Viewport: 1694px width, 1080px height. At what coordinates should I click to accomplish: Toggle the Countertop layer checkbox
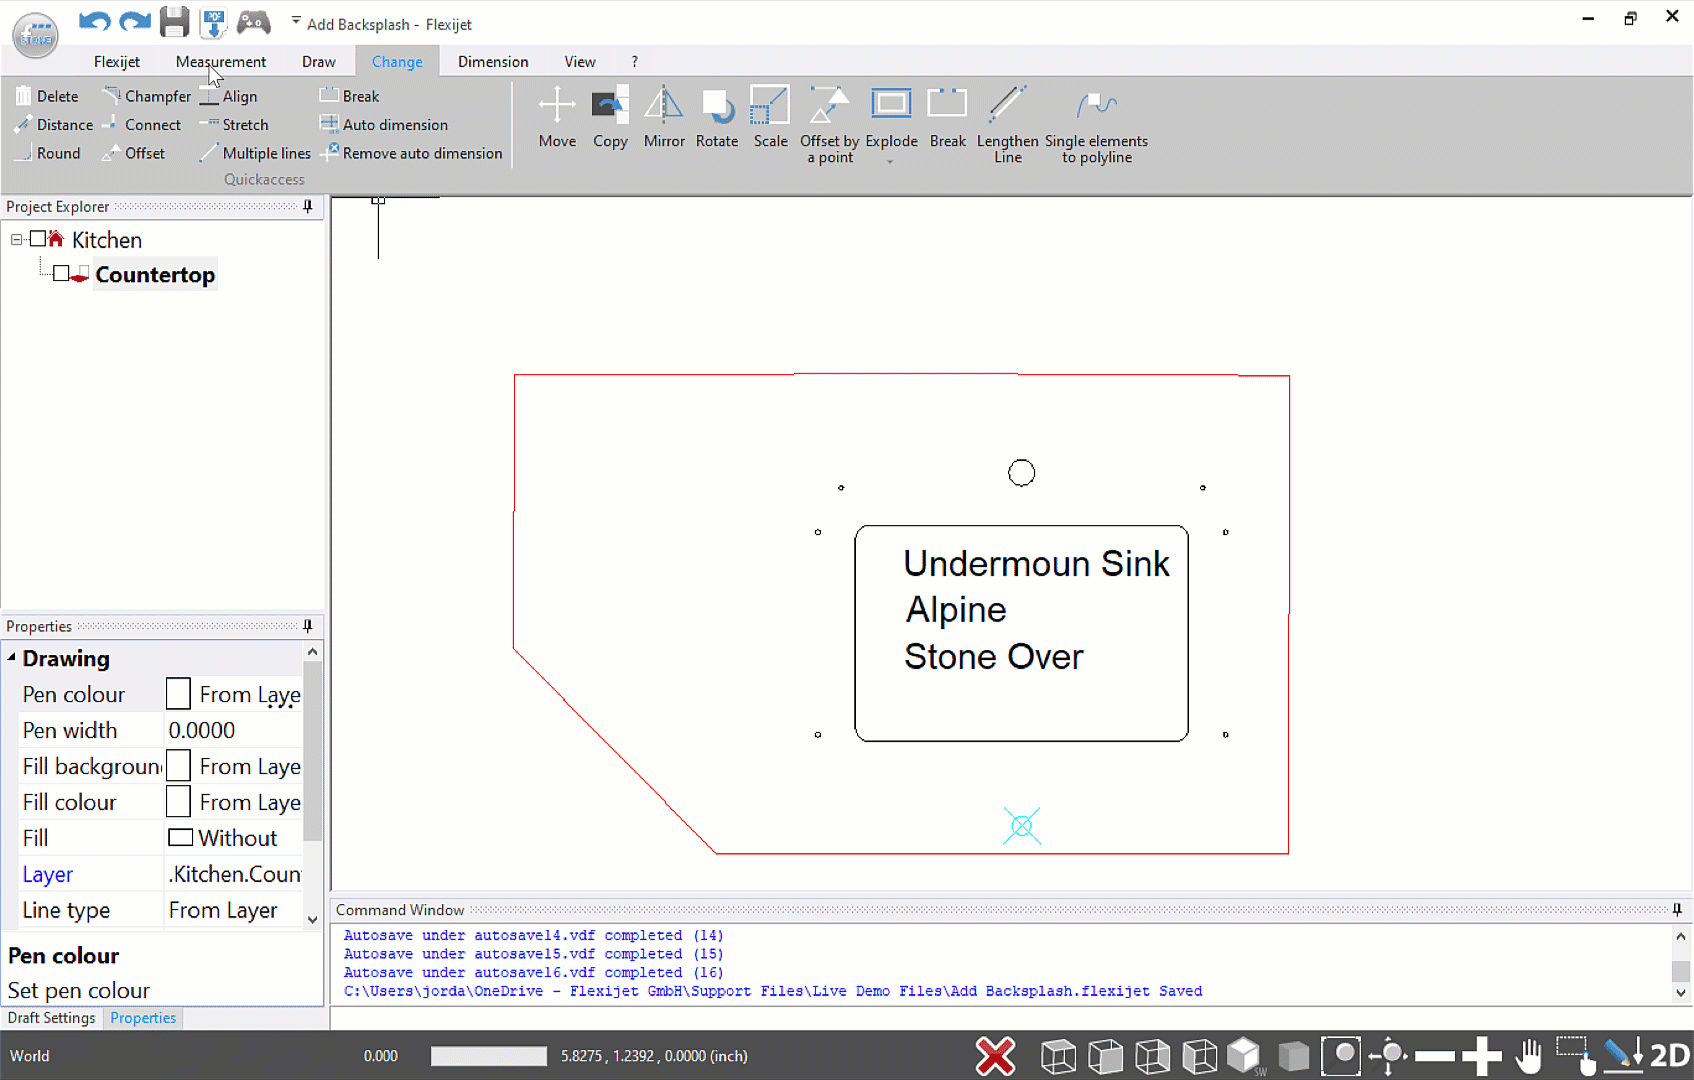[61, 274]
